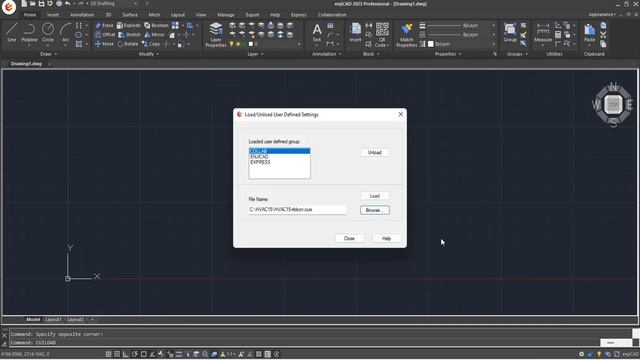The width and height of the screenshot is (640, 360).
Task: Choose the Rotate tool
Action: point(128,44)
